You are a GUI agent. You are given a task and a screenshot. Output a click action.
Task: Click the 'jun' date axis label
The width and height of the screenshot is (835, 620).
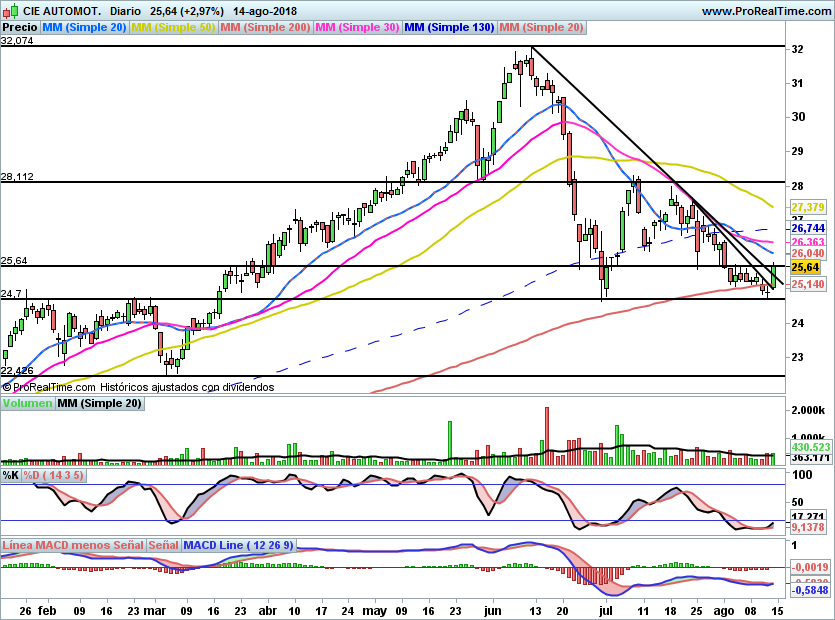point(493,611)
